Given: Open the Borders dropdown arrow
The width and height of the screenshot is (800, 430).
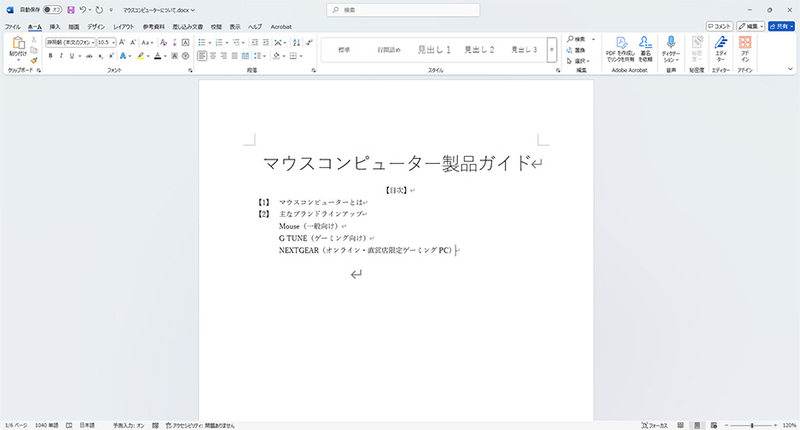Looking at the screenshot, I should point(301,56).
